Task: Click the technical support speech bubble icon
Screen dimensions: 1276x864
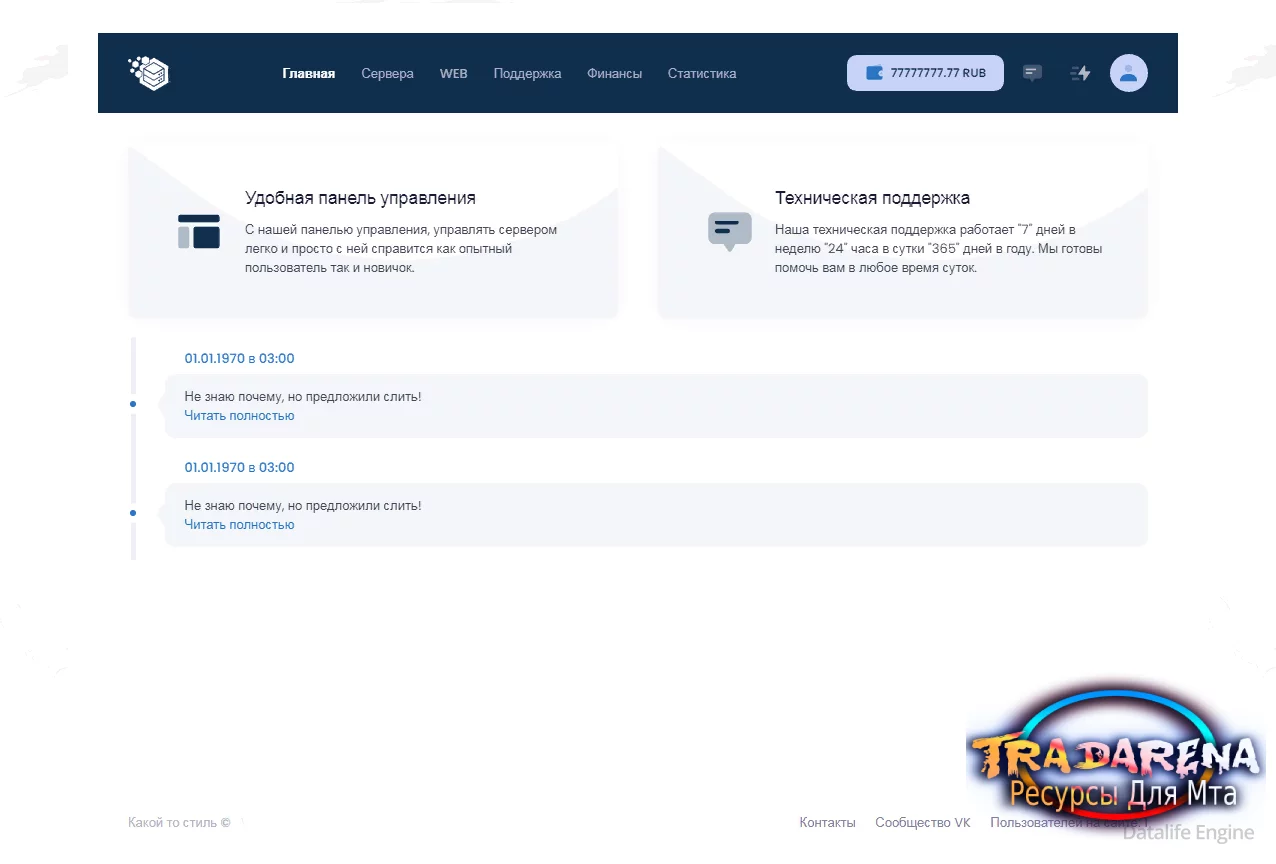Action: pyautogui.click(x=729, y=231)
